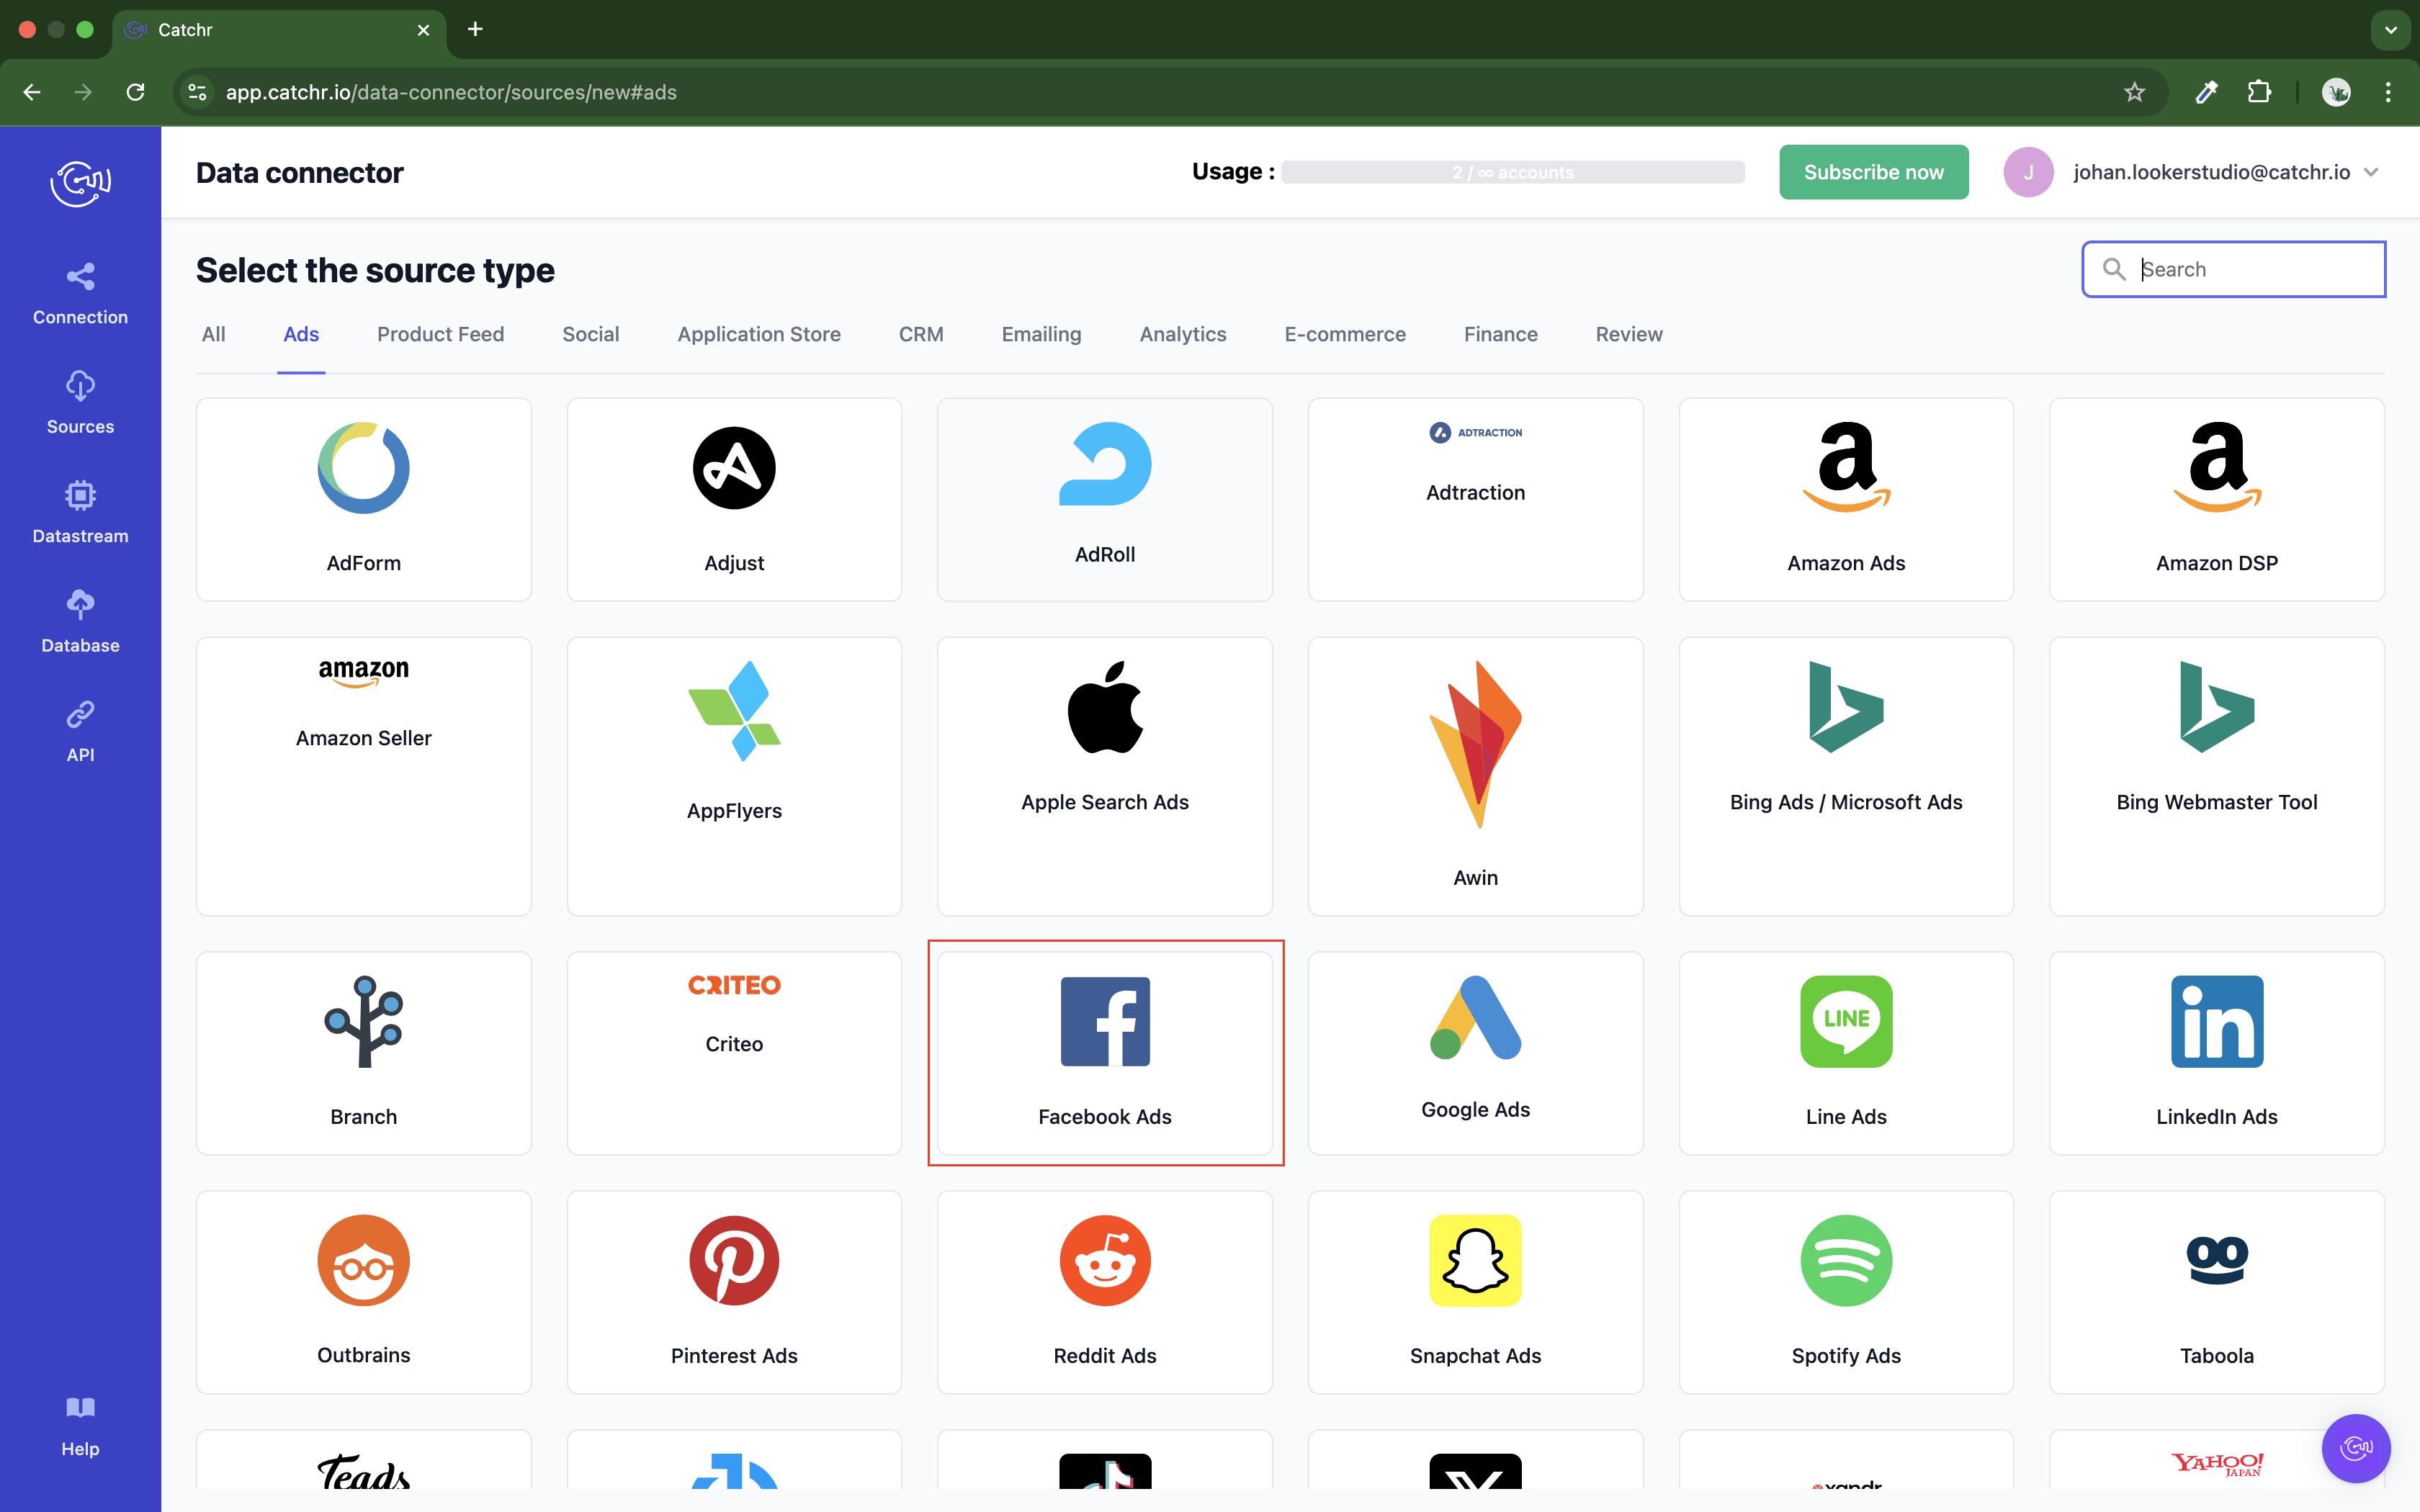This screenshot has height=1512, width=2420.
Task: Click the accounts usage progress bar
Action: 1512,172
